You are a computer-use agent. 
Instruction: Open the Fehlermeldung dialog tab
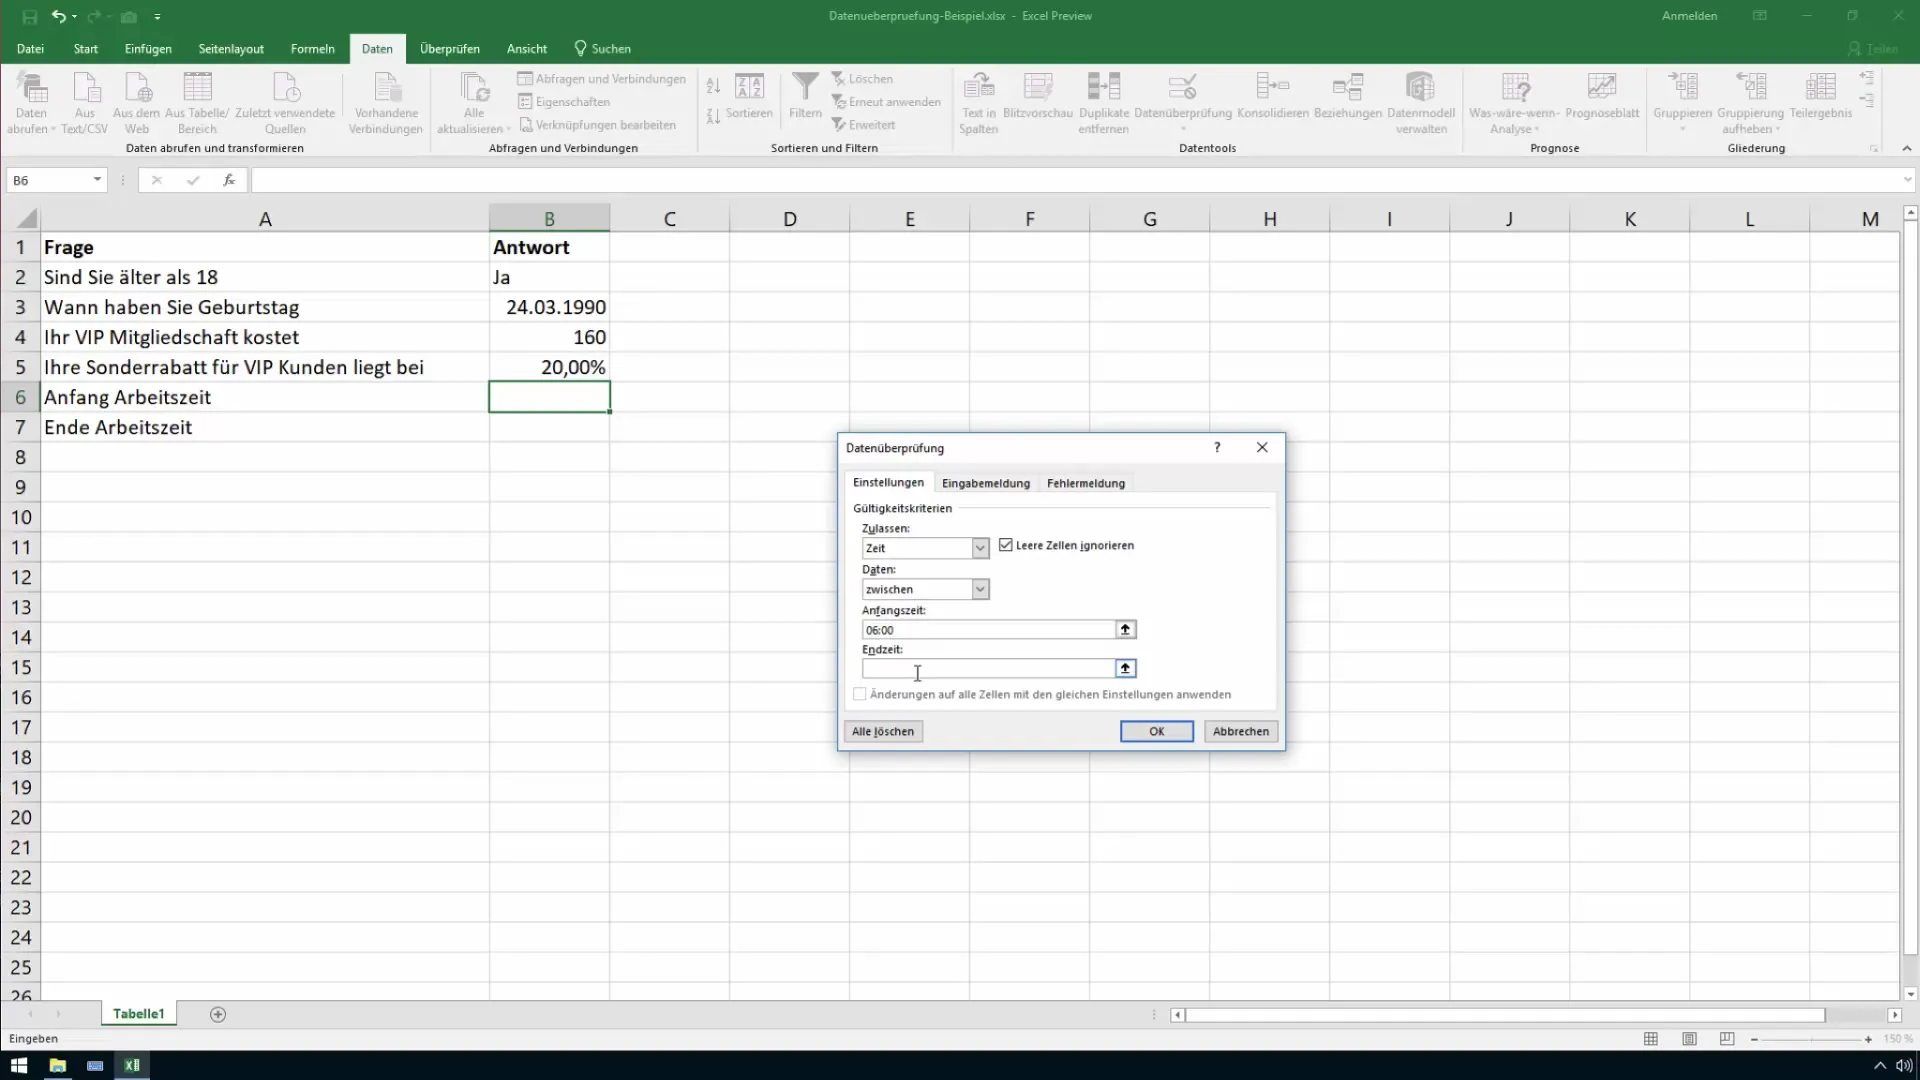click(x=1086, y=483)
